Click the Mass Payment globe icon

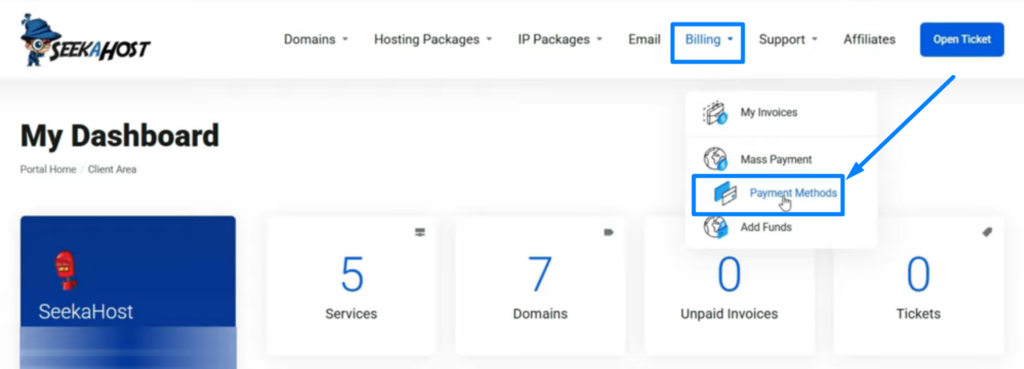(x=715, y=159)
